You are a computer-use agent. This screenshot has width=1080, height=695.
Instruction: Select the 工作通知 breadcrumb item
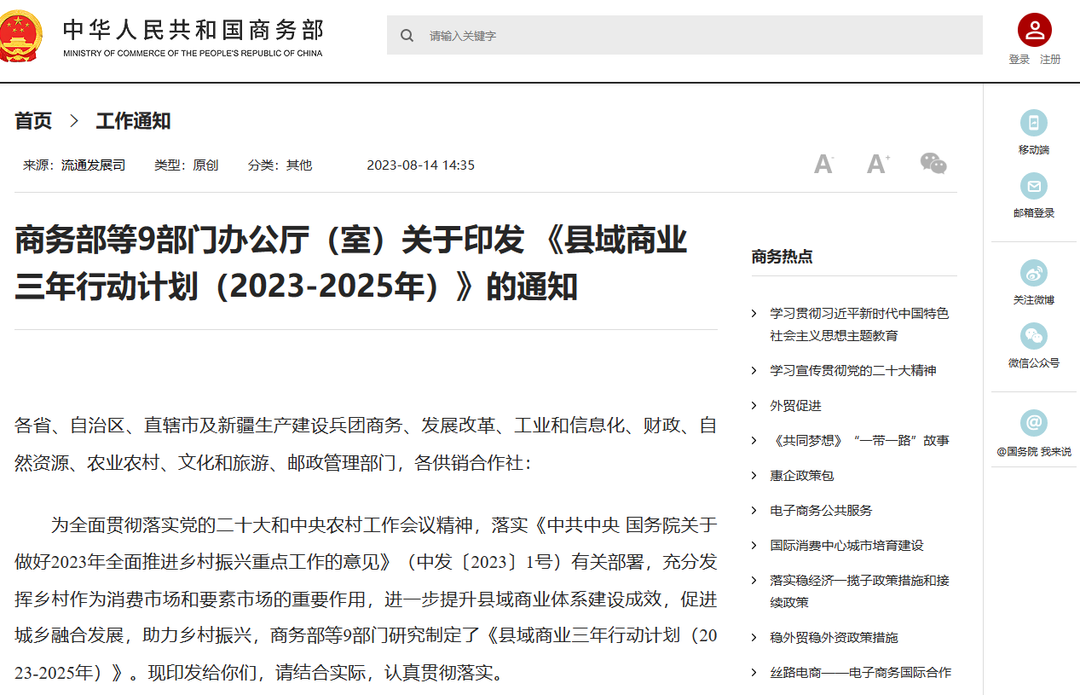133,121
